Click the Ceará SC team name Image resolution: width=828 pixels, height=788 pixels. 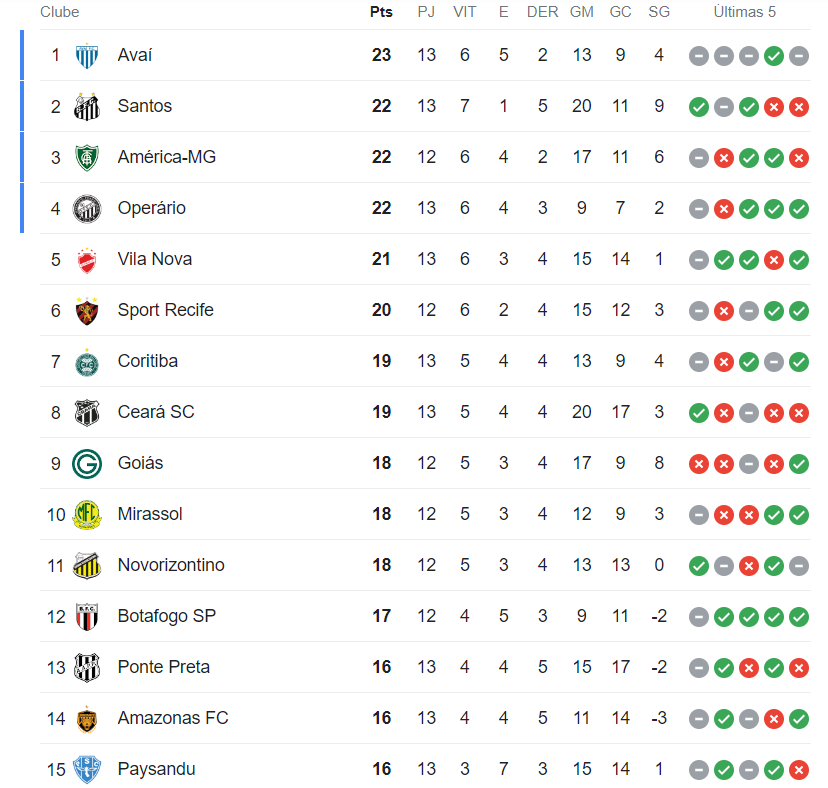click(x=155, y=412)
